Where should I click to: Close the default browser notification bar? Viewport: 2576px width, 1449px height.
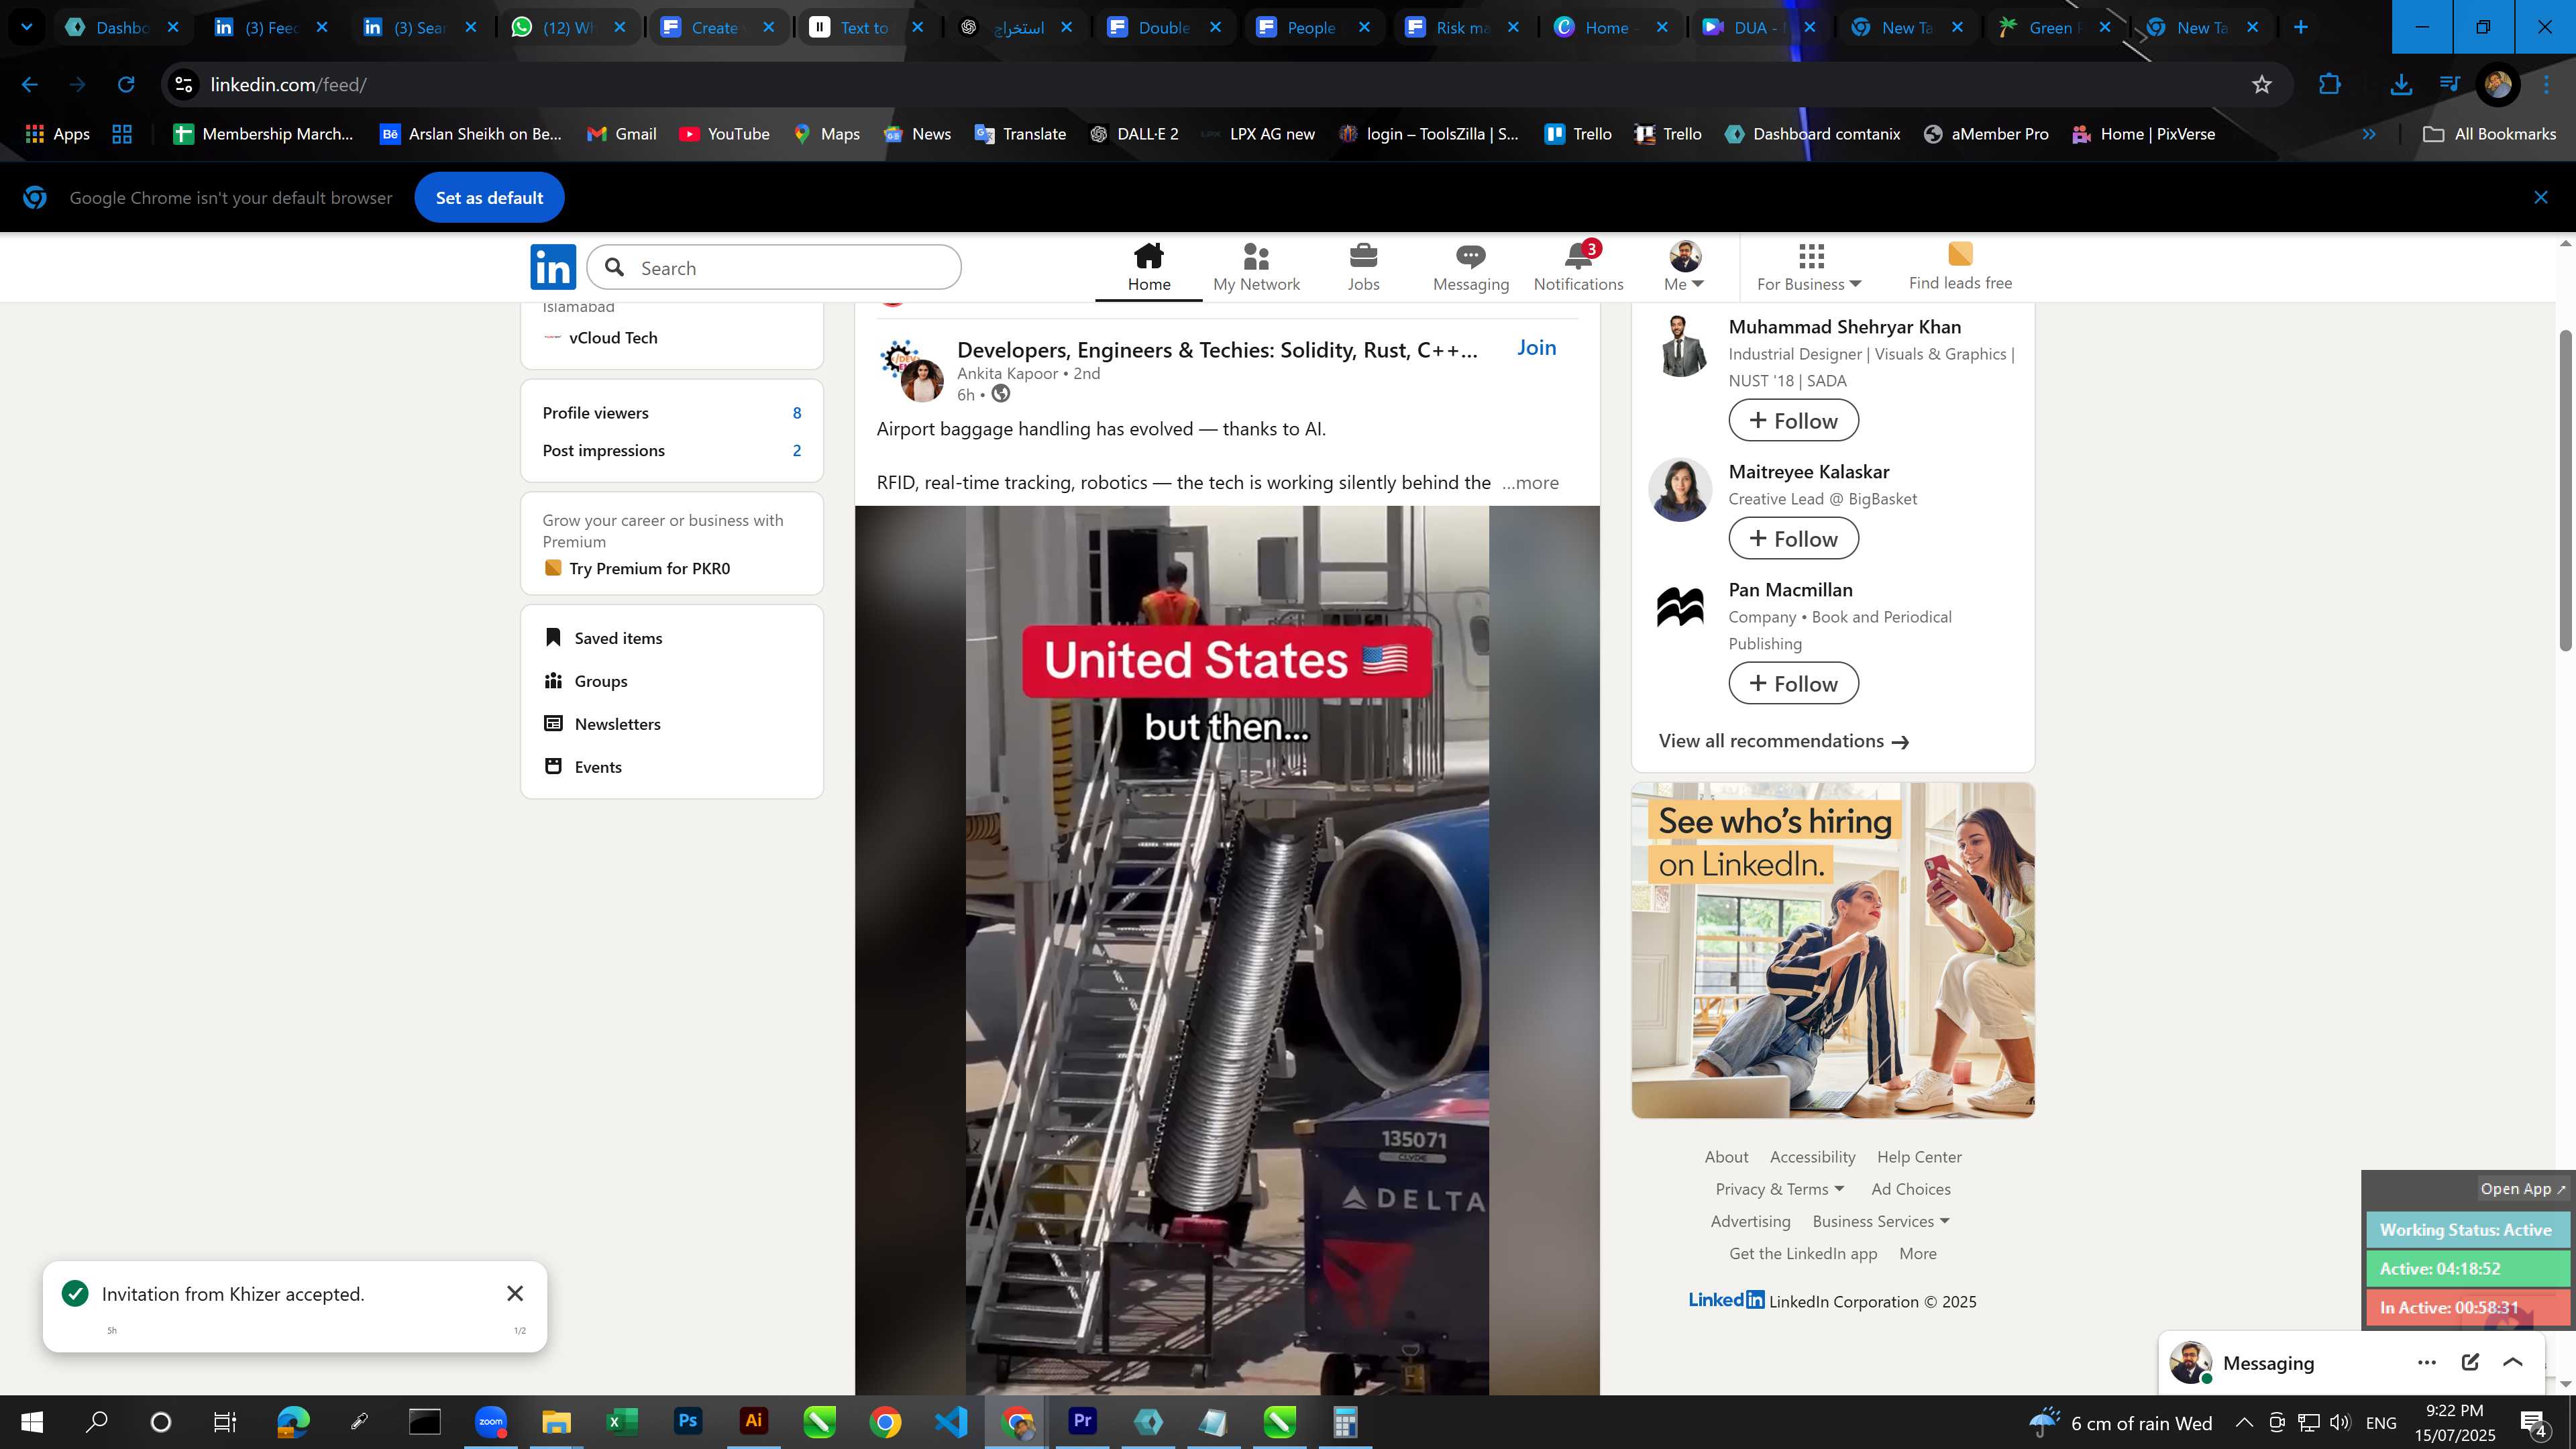(x=2541, y=197)
